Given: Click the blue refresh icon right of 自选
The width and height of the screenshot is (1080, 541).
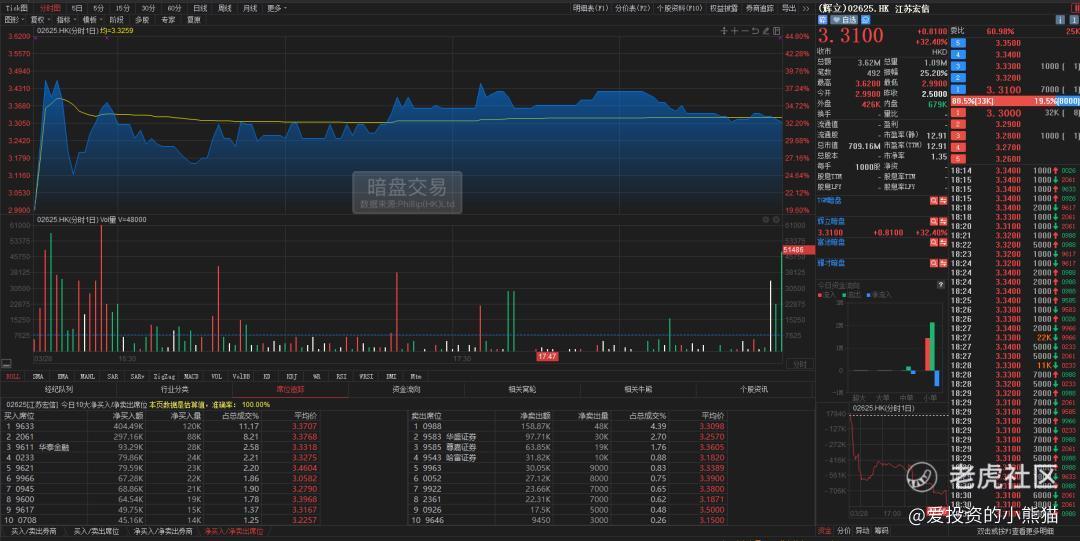Looking at the screenshot, I should pos(866,20).
